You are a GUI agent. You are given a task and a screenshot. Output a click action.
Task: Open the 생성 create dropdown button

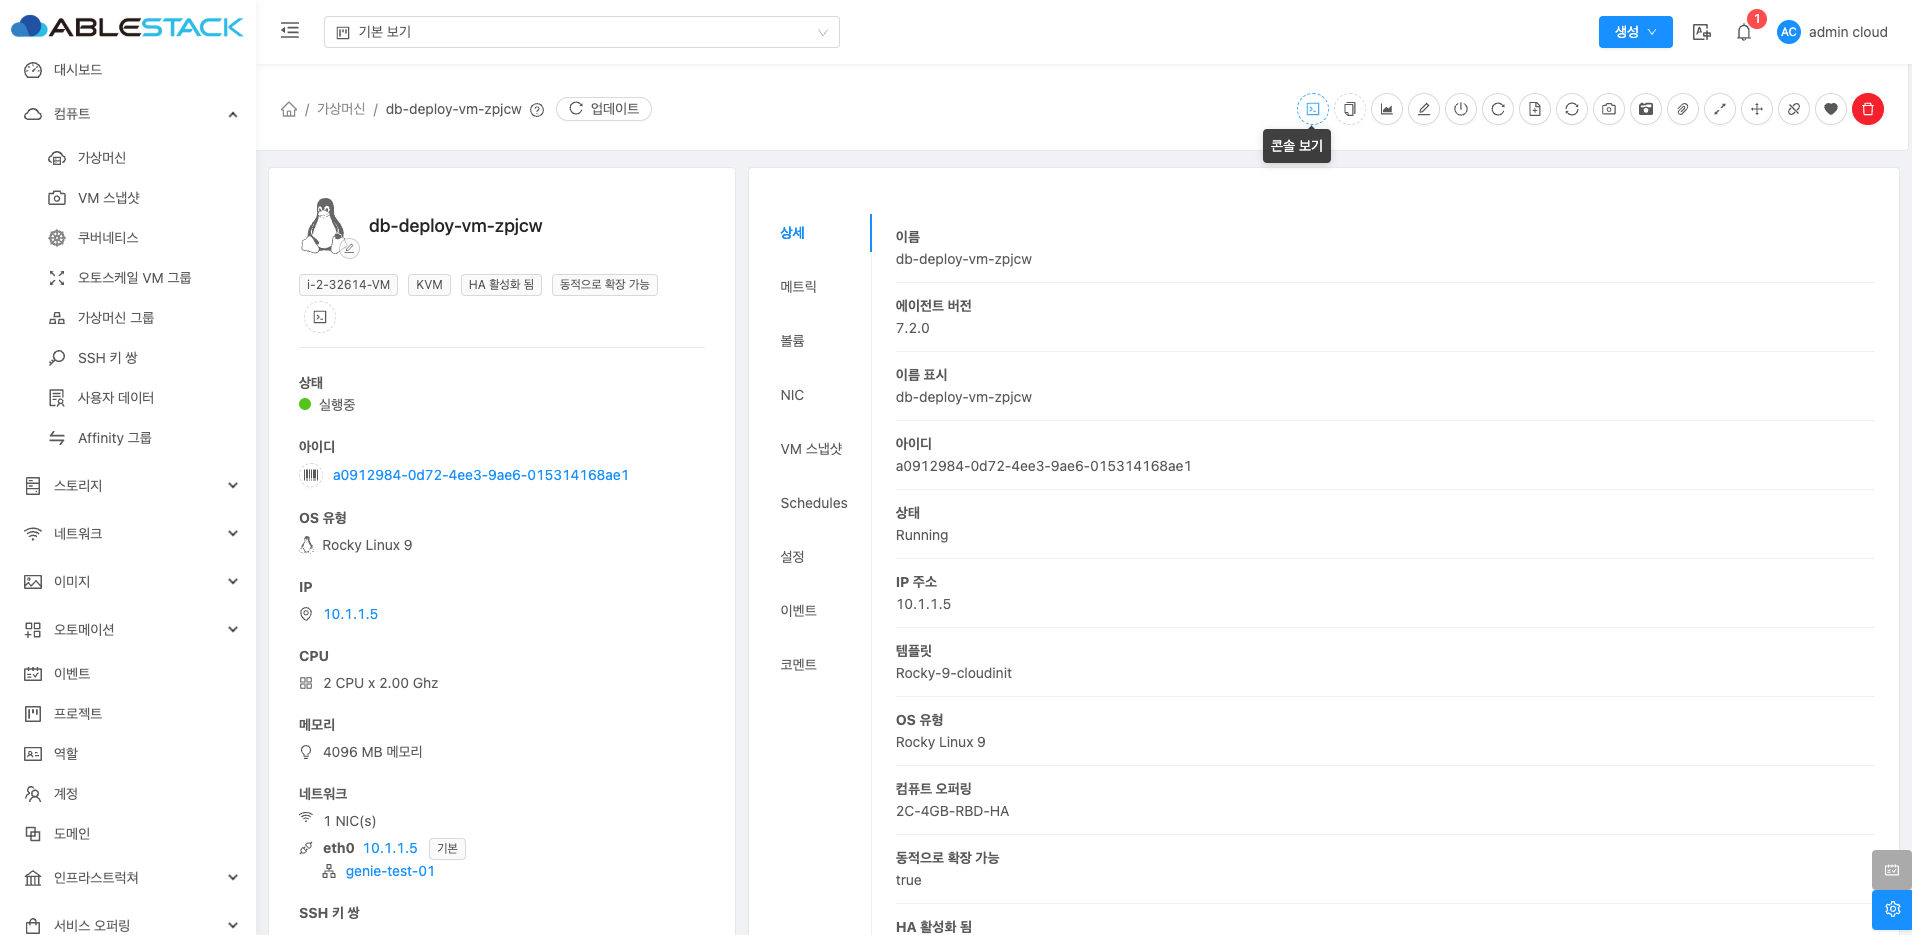tap(1635, 32)
